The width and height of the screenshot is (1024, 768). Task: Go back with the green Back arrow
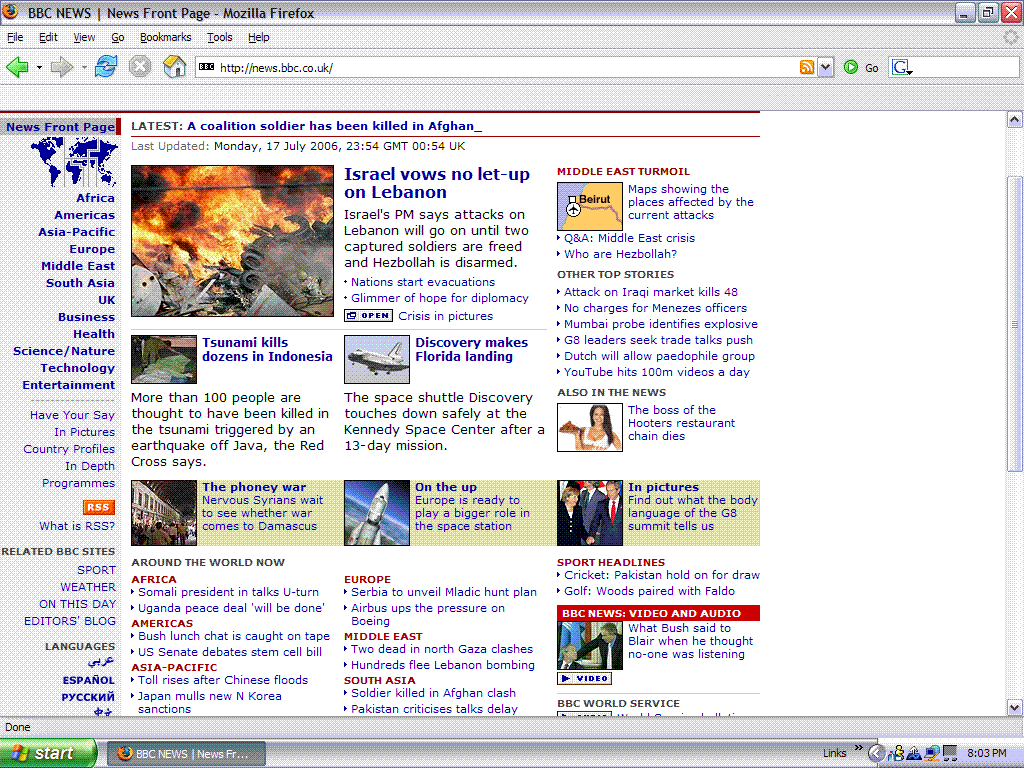click(x=17, y=67)
